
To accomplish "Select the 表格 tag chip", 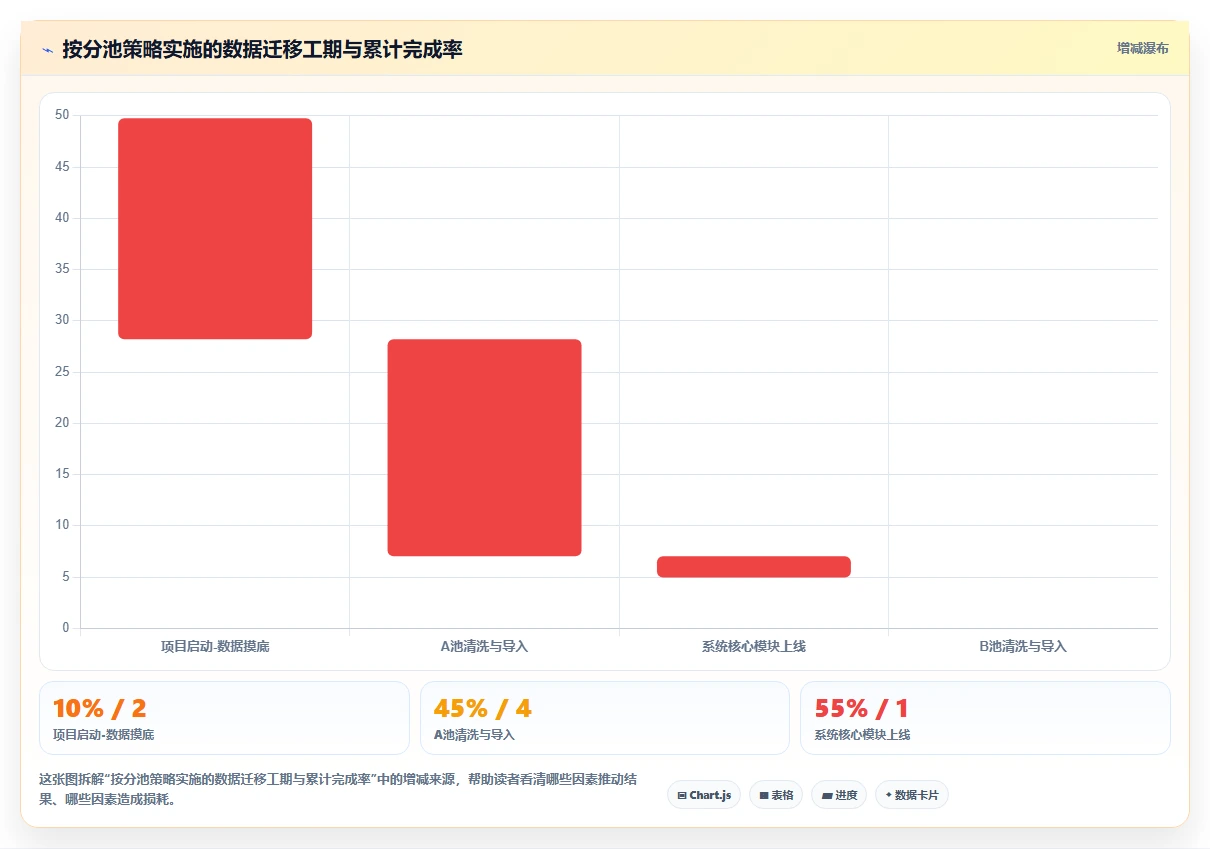I will pyautogui.click(x=776, y=795).
